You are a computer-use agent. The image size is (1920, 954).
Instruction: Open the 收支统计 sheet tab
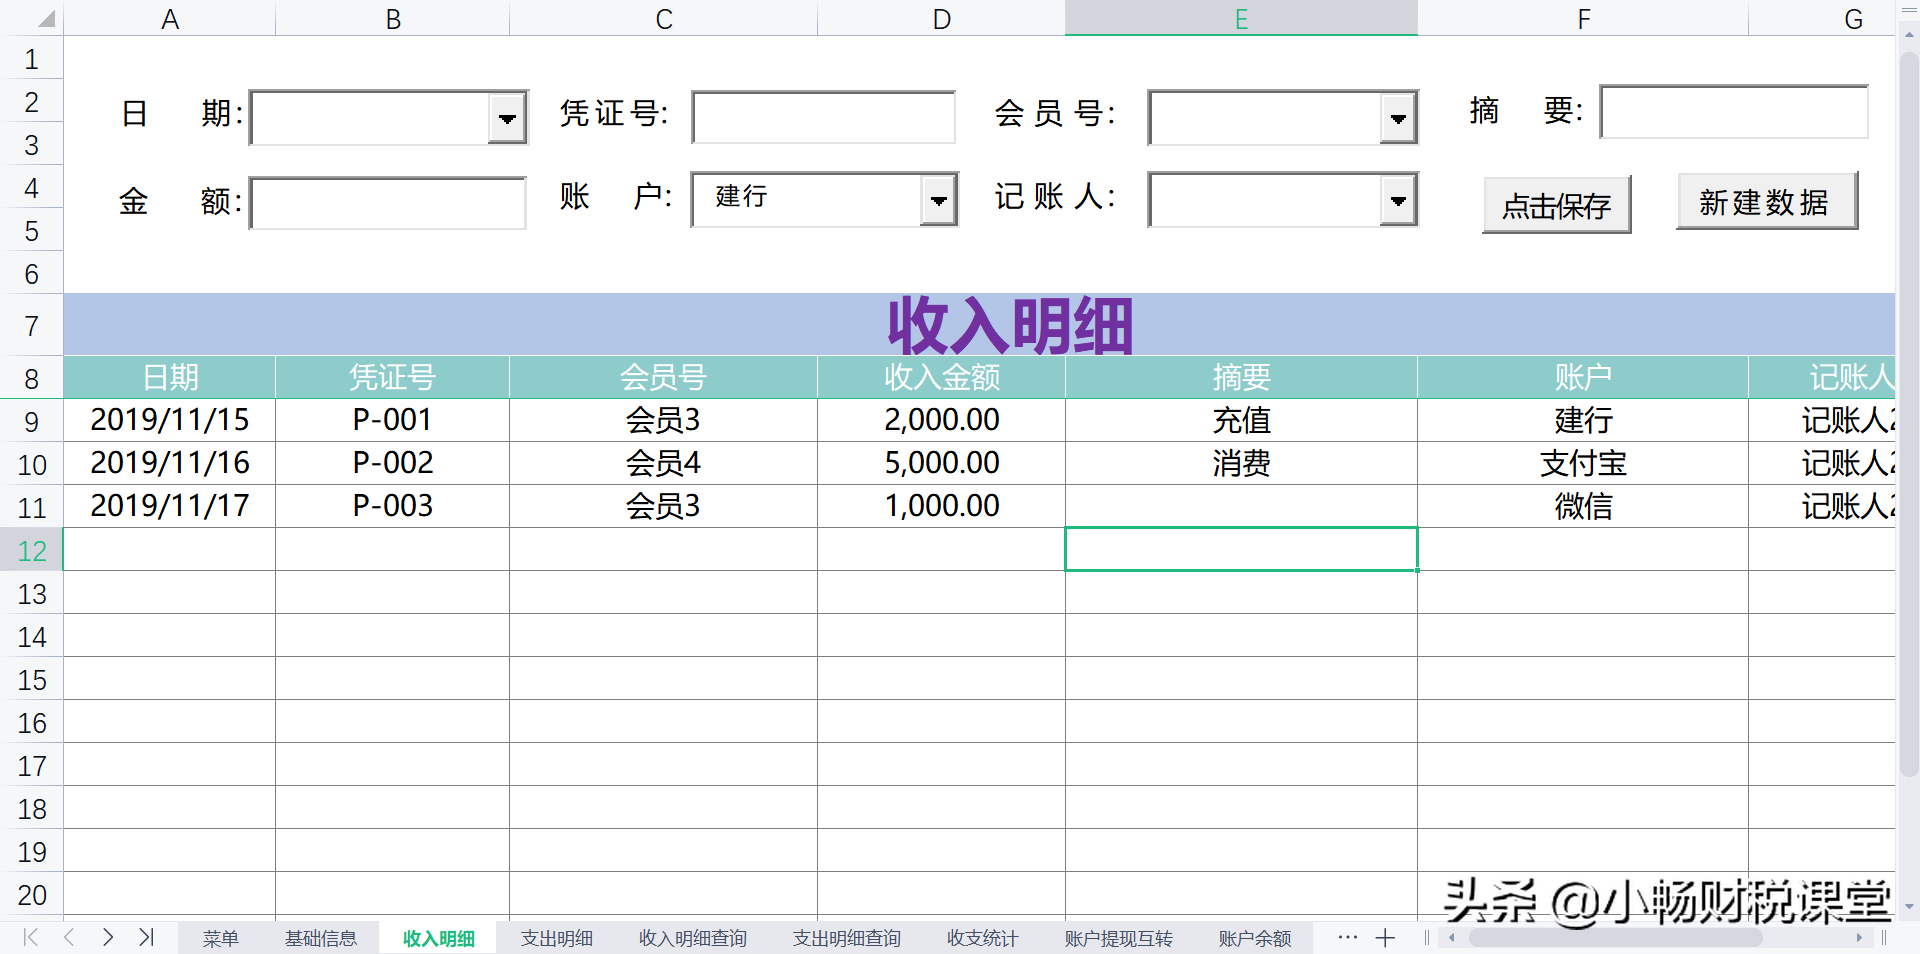click(x=981, y=938)
